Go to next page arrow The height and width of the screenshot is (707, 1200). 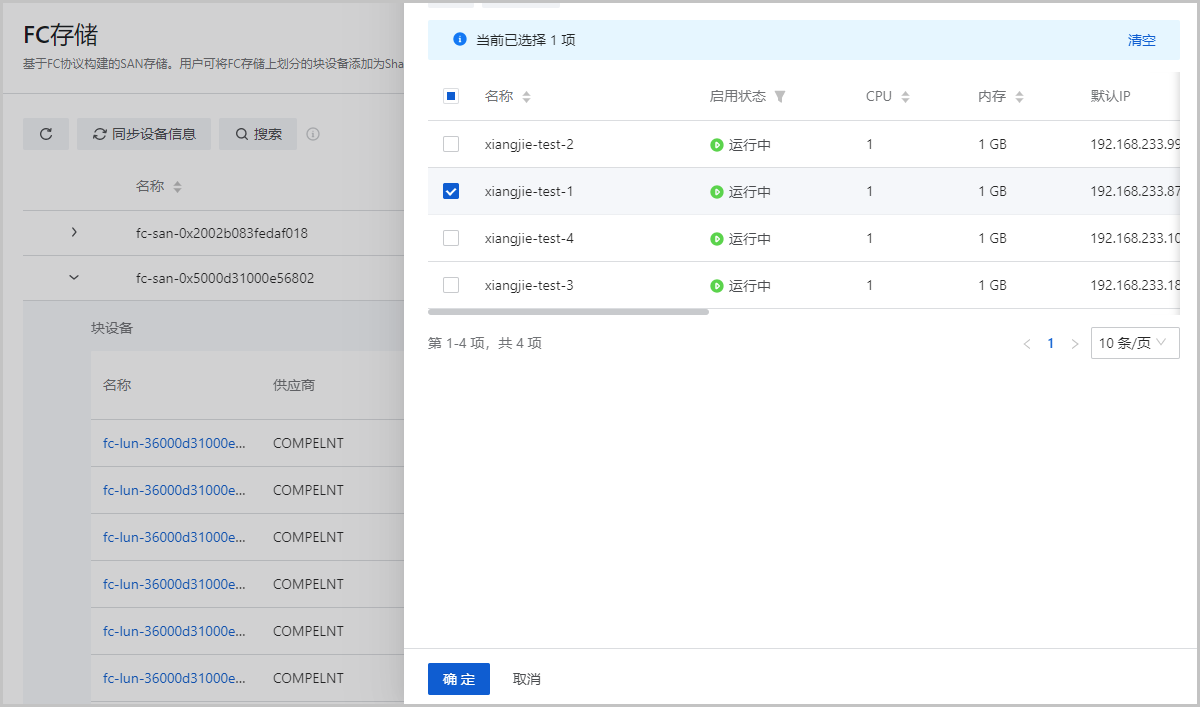[x=1075, y=344]
